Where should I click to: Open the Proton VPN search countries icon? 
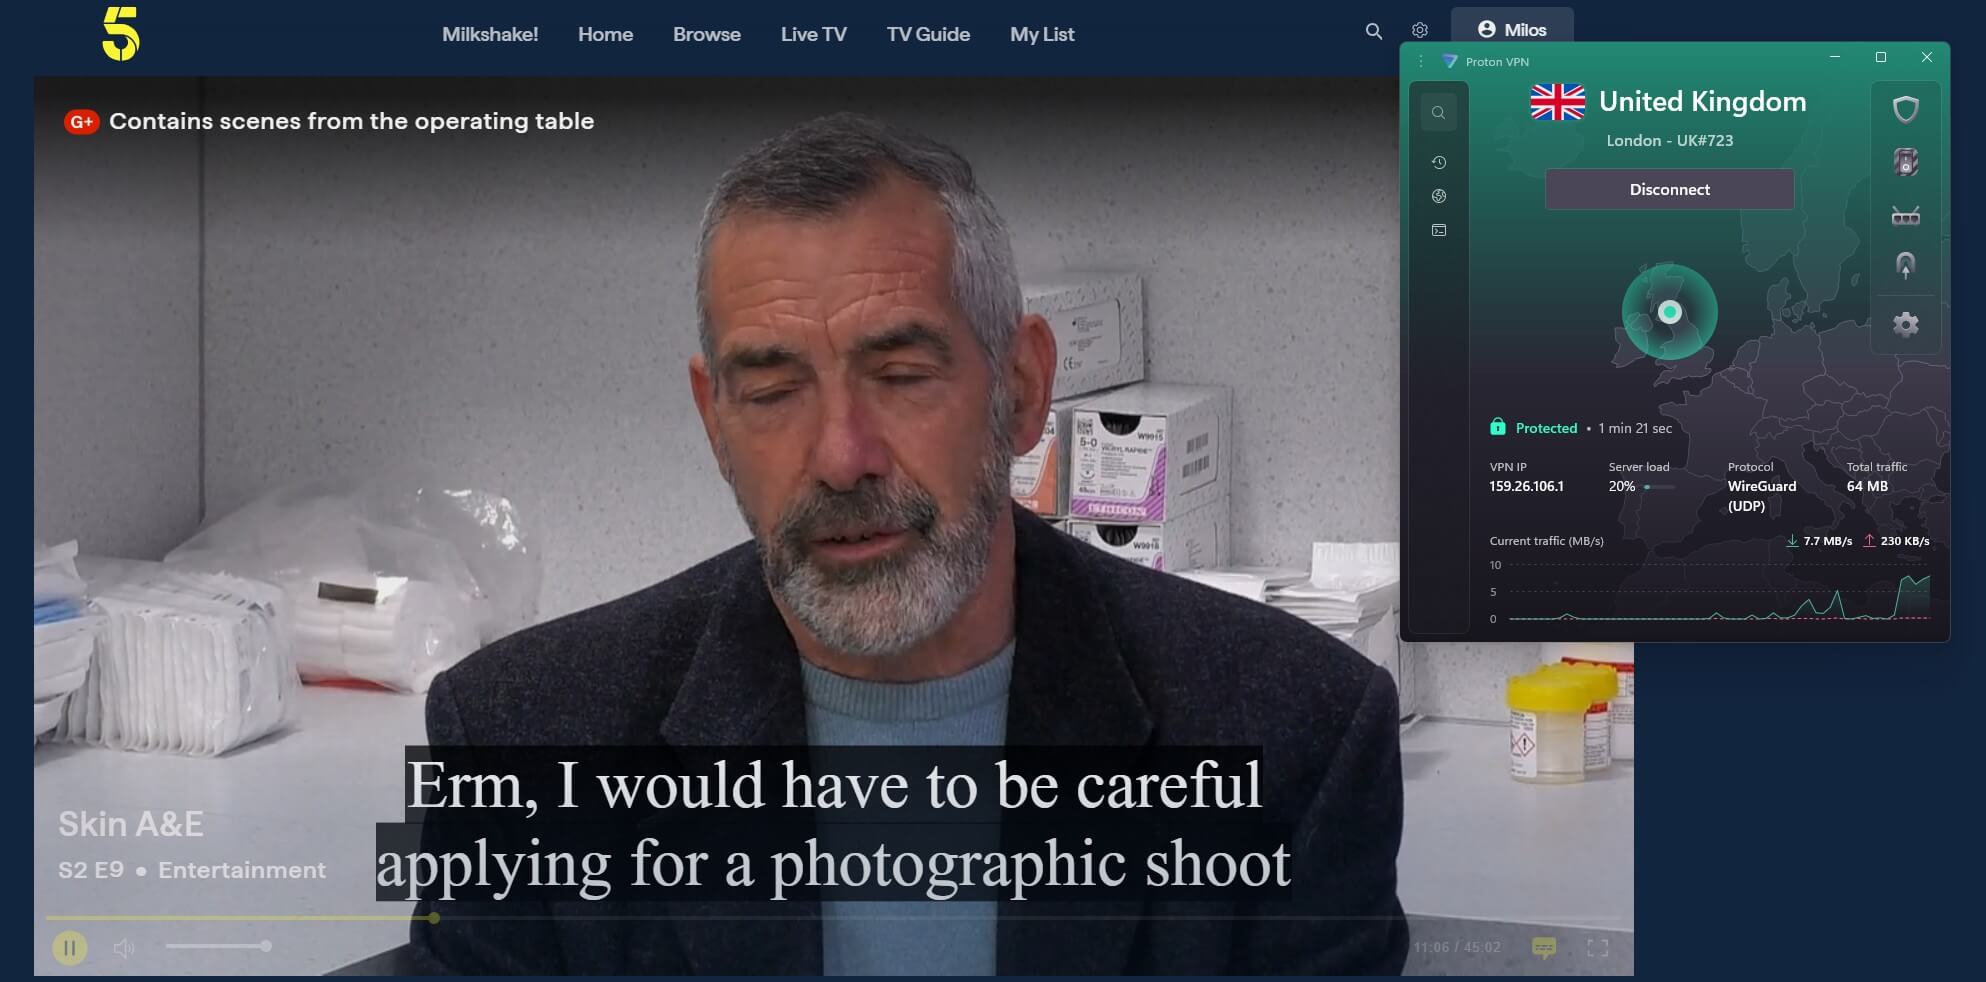tap(1438, 112)
